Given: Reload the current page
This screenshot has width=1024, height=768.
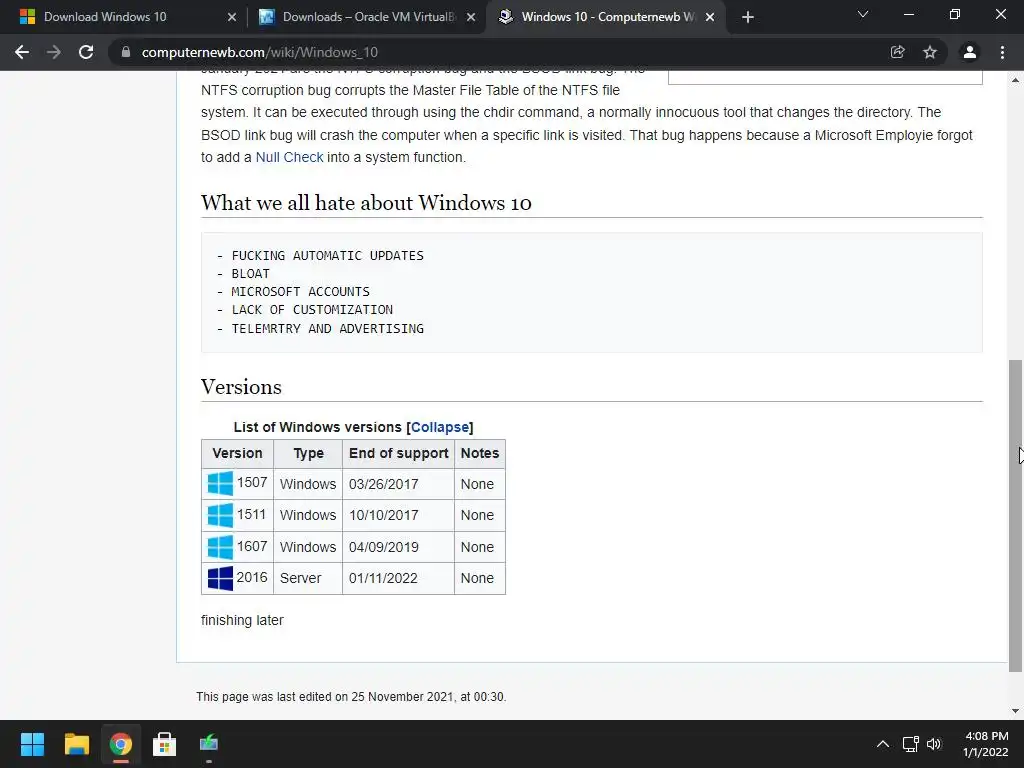Looking at the screenshot, I should point(86,52).
